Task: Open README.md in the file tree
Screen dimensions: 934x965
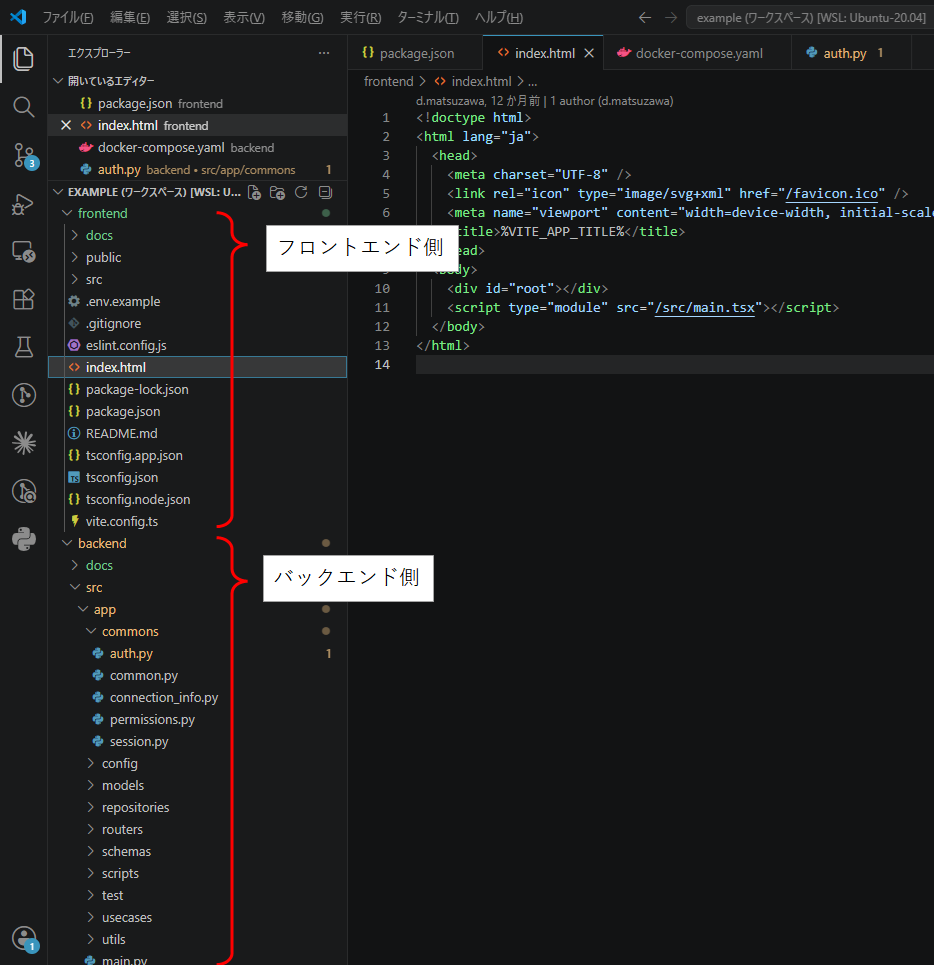Action: coord(121,434)
